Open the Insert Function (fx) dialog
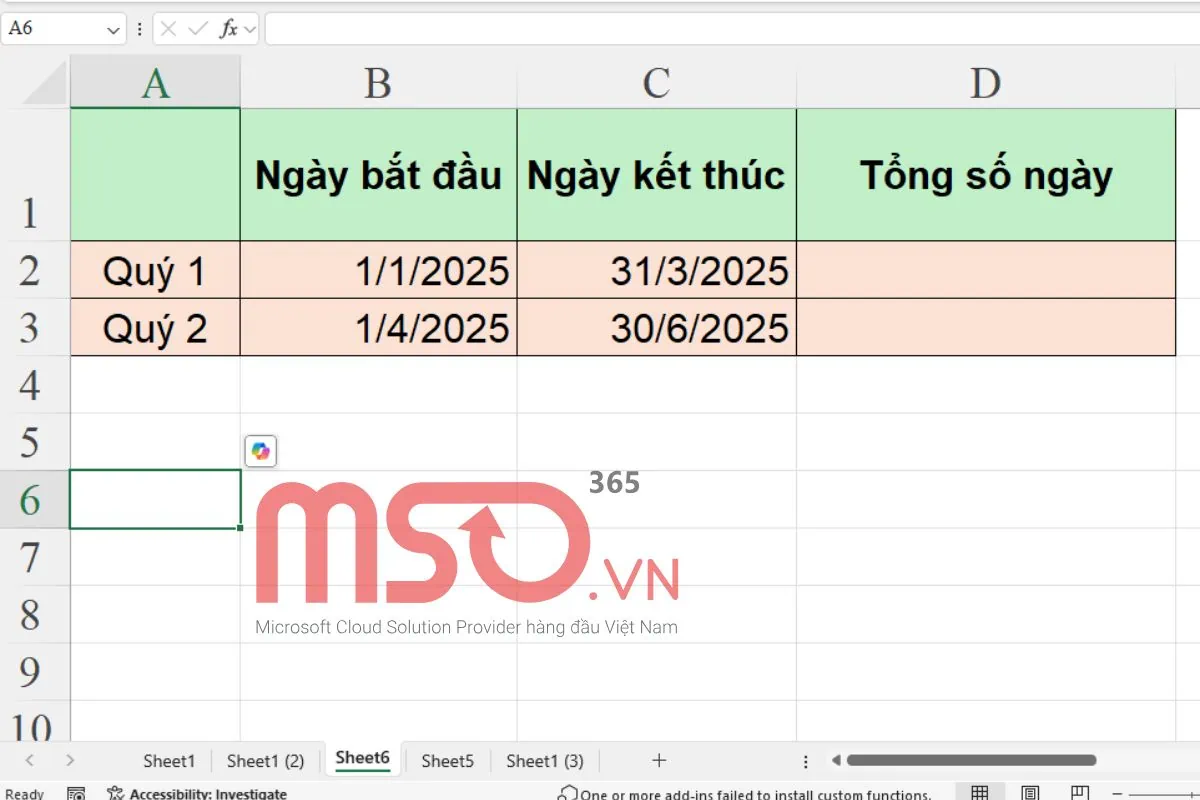Image resolution: width=1200 pixels, height=800 pixels. point(230,28)
